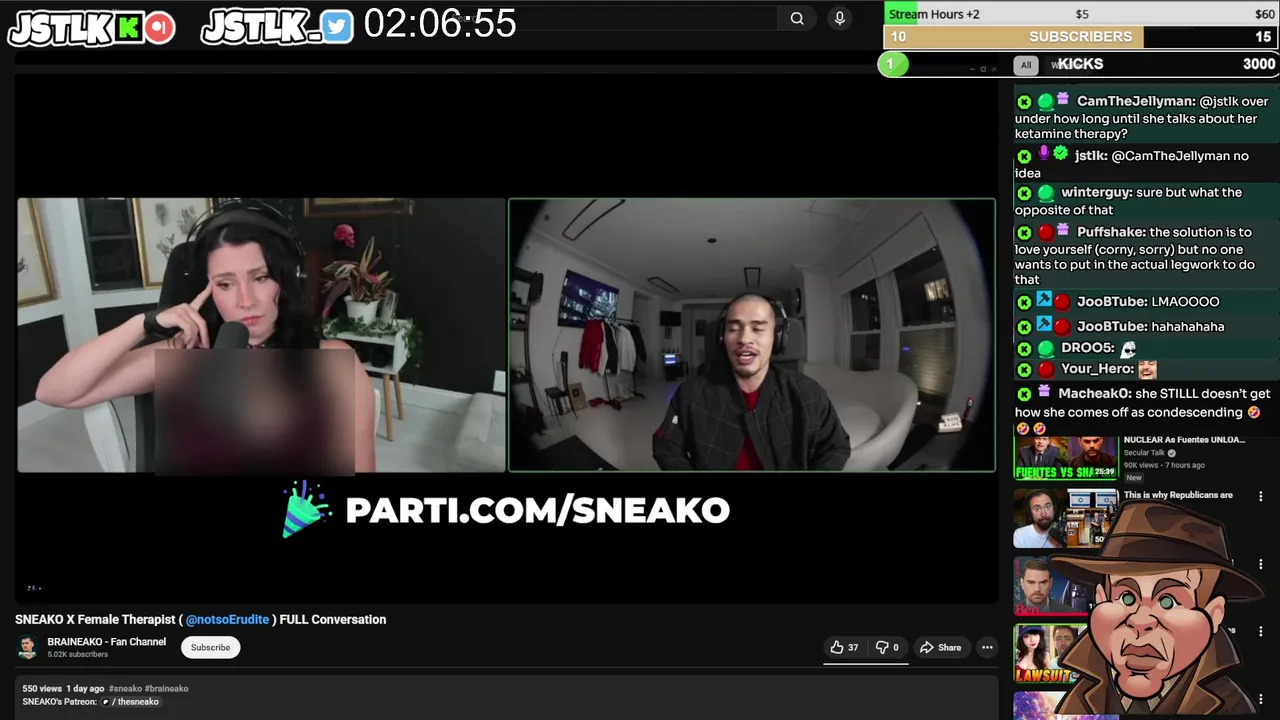Click '5.02K subscribers' text
The height and width of the screenshot is (720, 1280).
(x=78, y=654)
